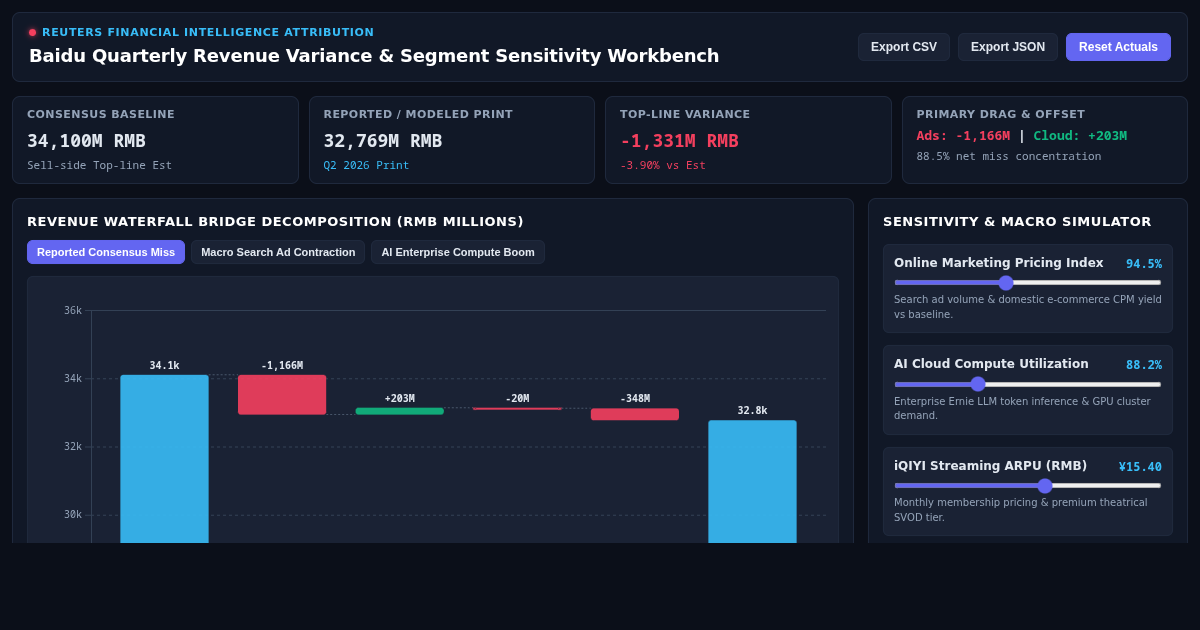Screen dimensions: 1200x630
Task: Click the ¥15.40 ARPU value
Action: (1140, 467)
